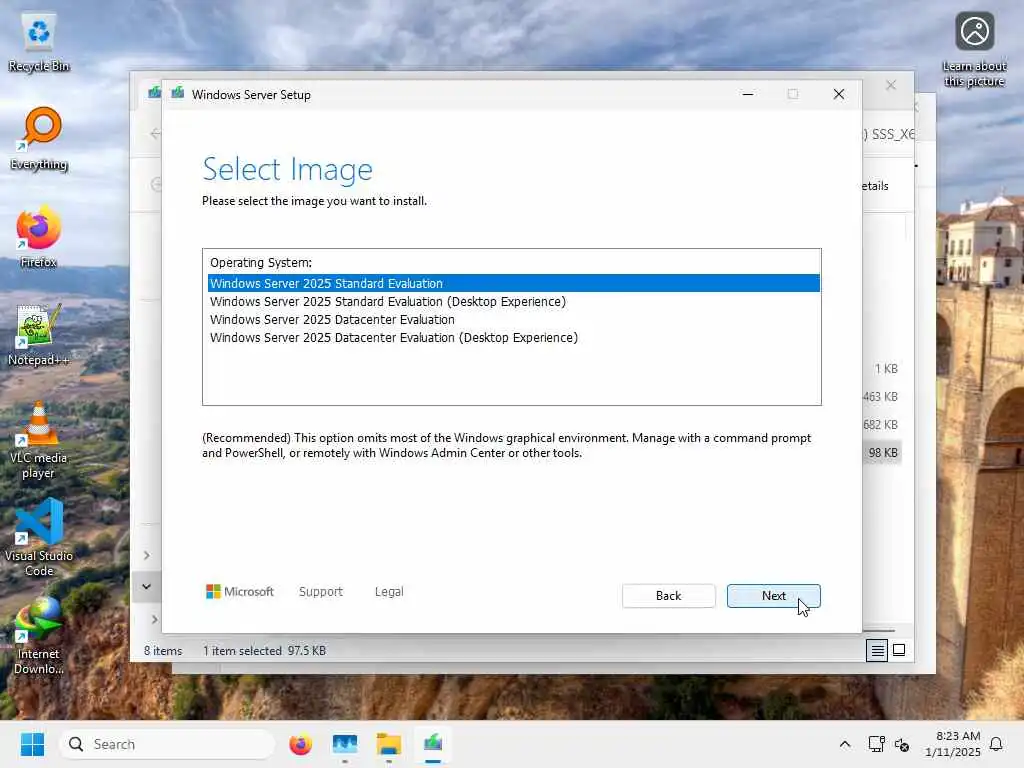The width and height of the screenshot is (1024, 768).
Task: Open Firefox from the taskbar
Action: click(300, 744)
